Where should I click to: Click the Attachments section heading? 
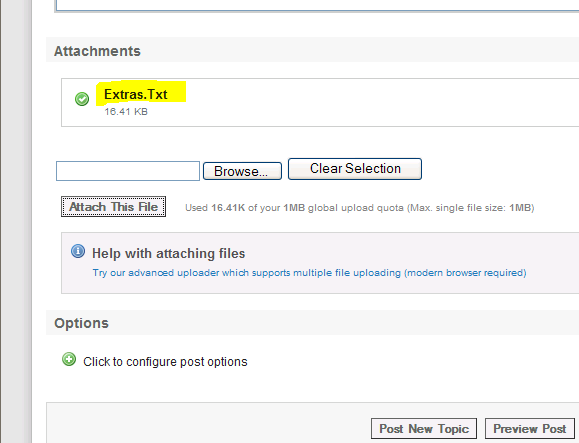point(97,51)
